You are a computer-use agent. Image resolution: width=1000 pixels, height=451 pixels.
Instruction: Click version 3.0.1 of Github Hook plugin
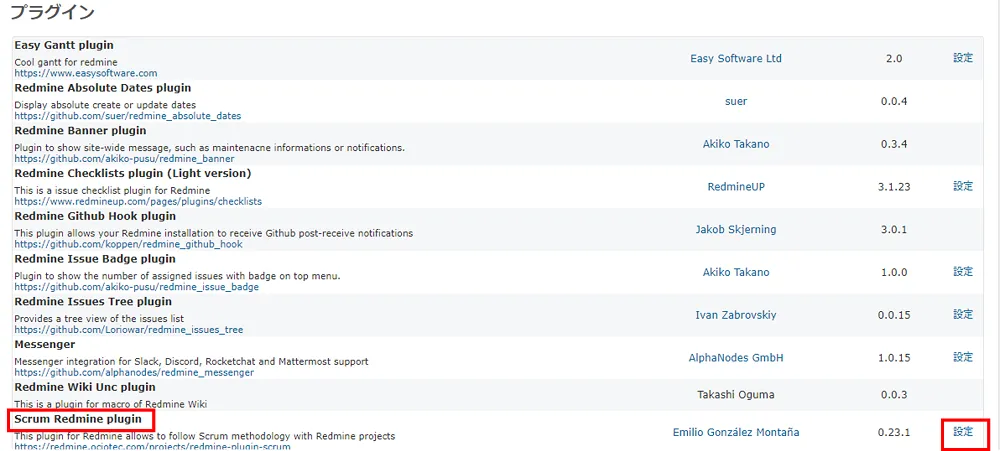click(894, 230)
